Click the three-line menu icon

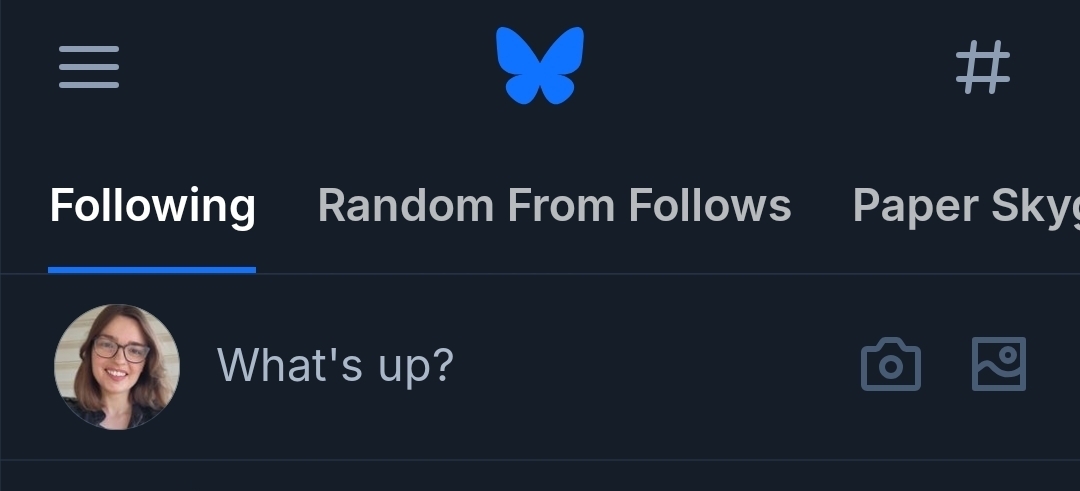[x=89, y=68]
